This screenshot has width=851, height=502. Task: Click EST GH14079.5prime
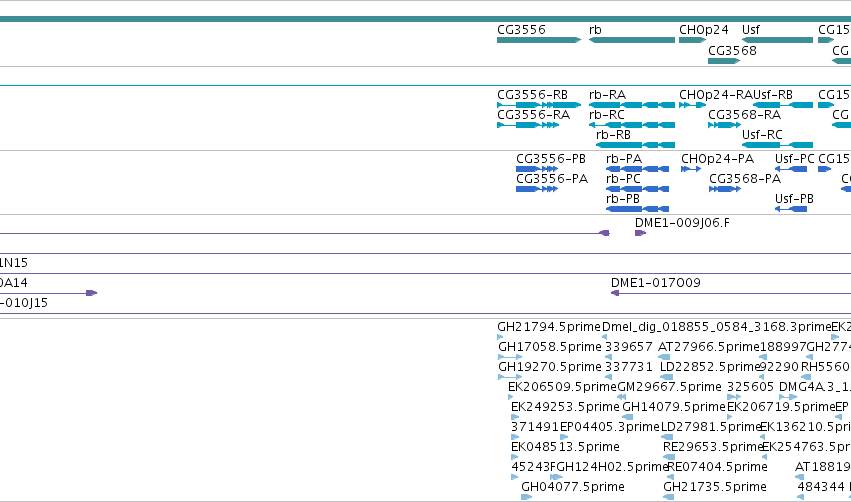pos(627,417)
